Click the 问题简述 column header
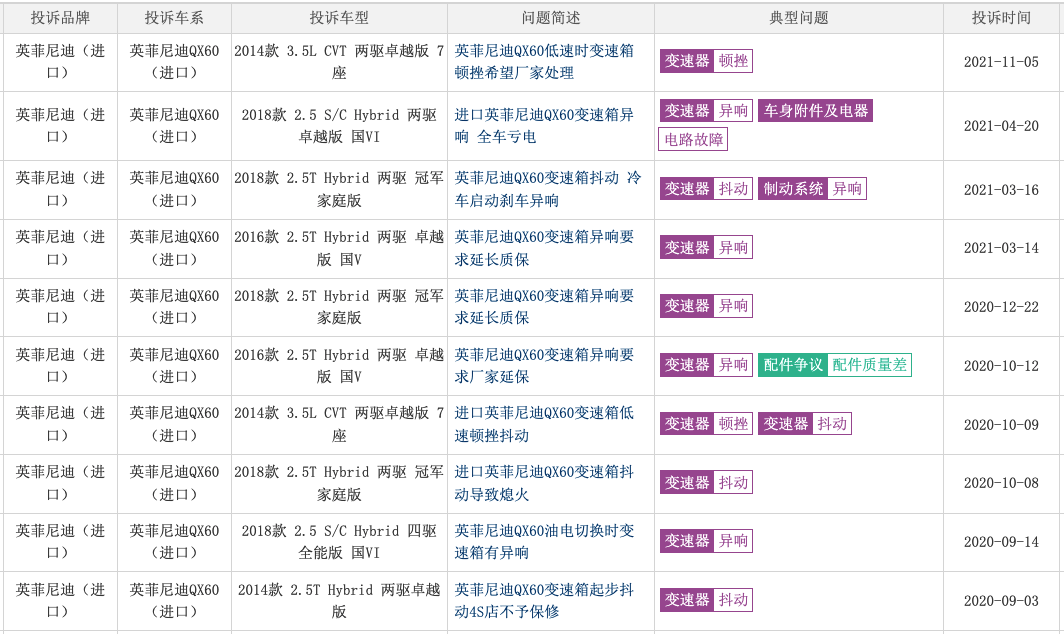The height and width of the screenshot is (634, 1064). [551, 18]
